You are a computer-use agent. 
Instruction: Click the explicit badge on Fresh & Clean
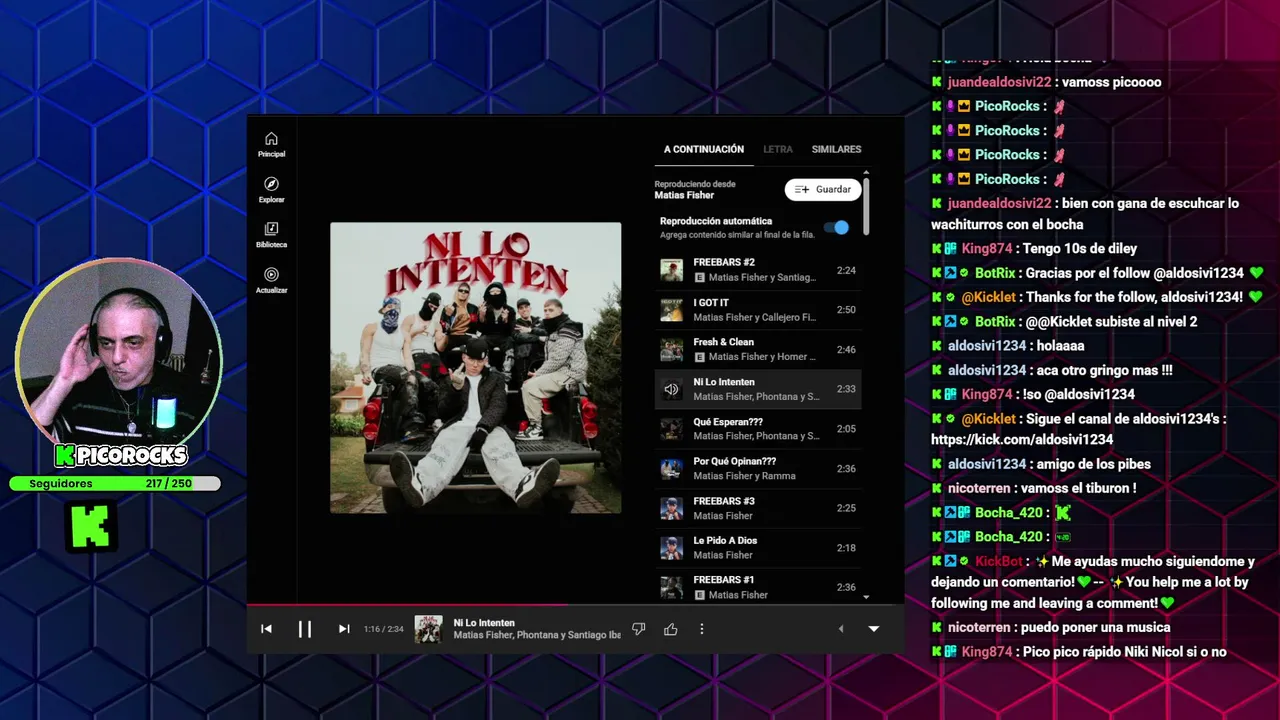[x=700, y=357]
